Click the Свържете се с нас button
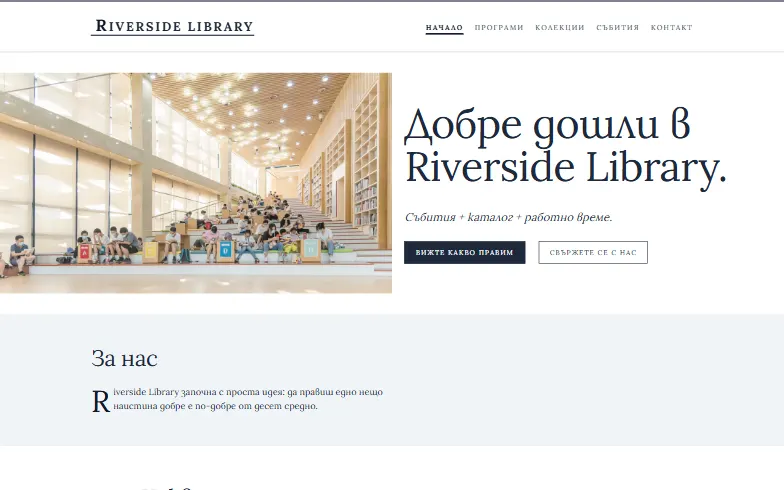Viewport: 784px width, 490px height. [592, 252]
